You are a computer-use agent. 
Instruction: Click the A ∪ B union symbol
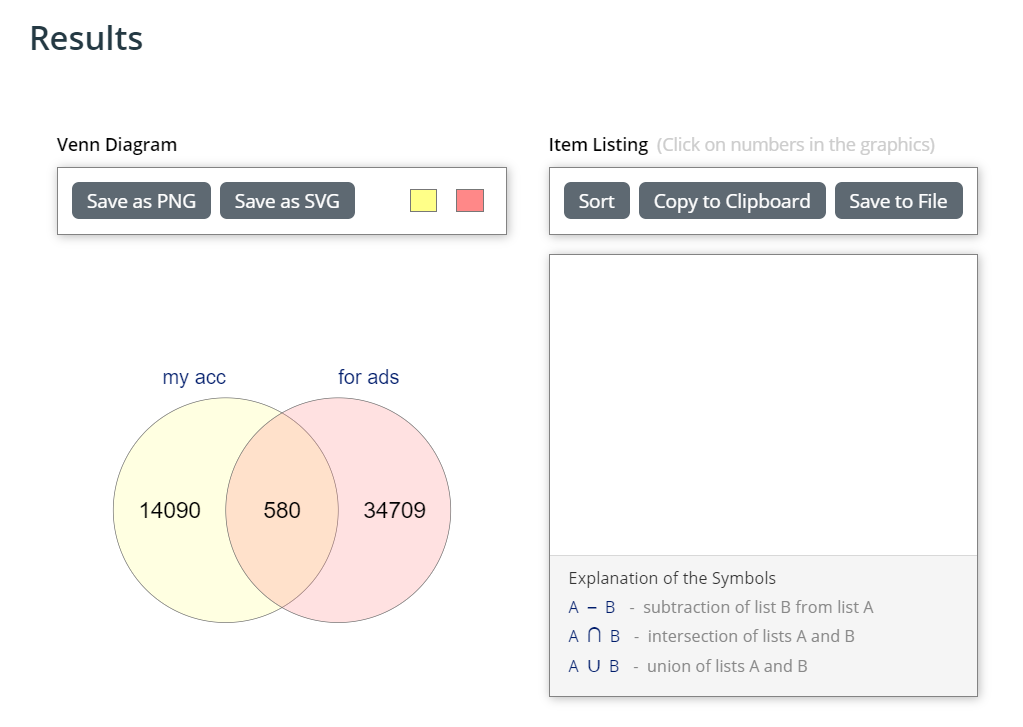pos(594,666)
